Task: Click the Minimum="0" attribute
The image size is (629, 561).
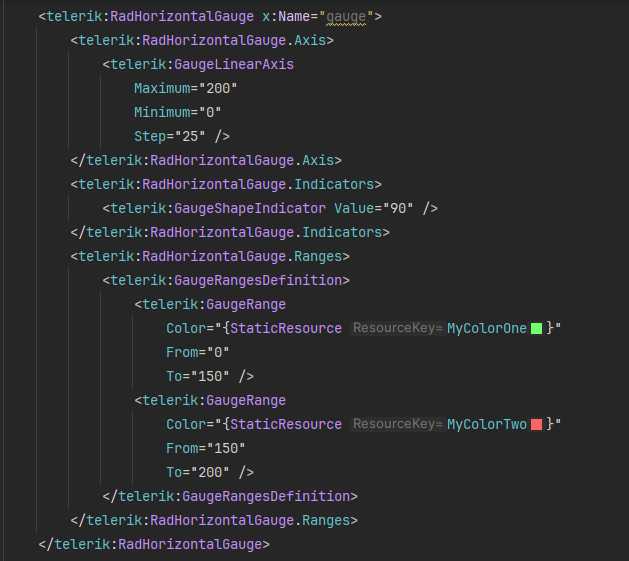Action: pos(178,112)
